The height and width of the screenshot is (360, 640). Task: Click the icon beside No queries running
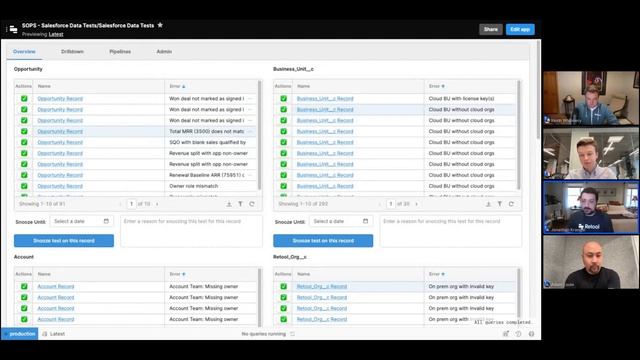(292, 334)
